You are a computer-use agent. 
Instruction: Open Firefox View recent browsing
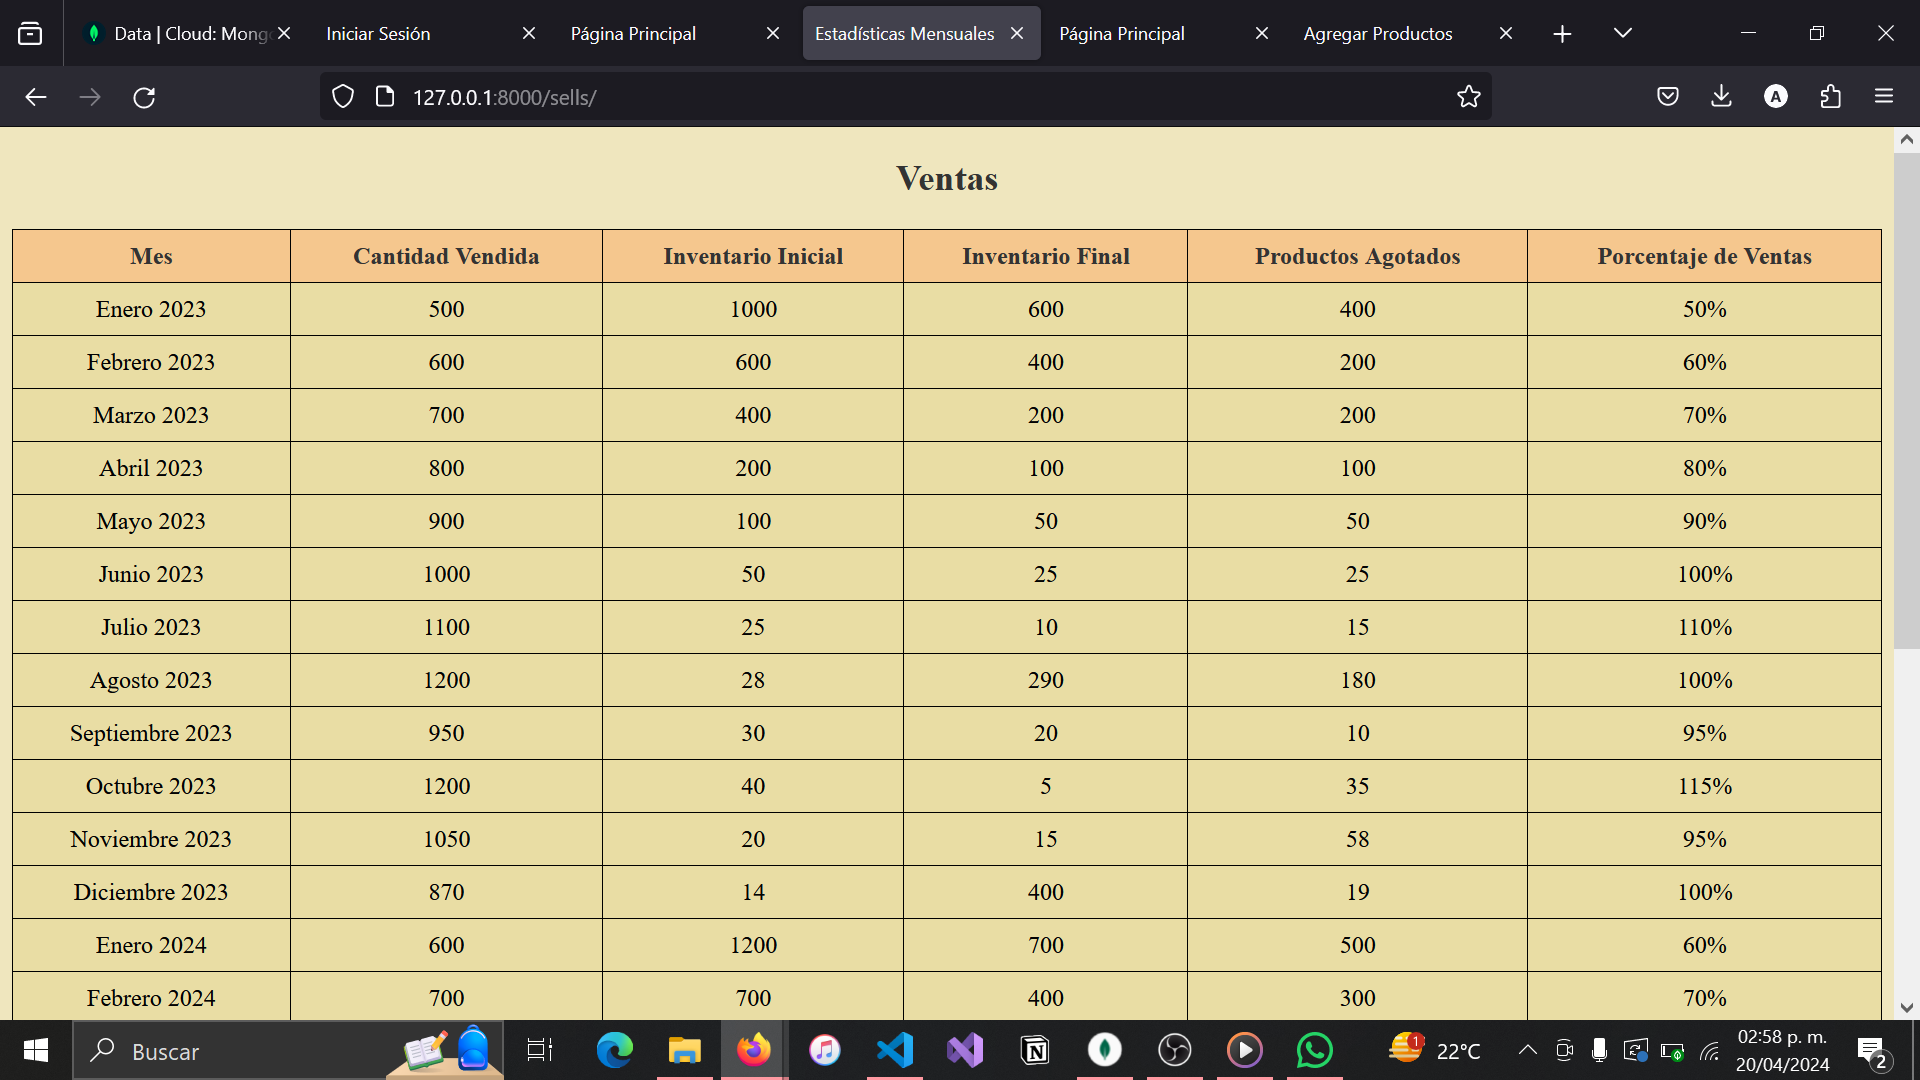click(x=30, y=33)
